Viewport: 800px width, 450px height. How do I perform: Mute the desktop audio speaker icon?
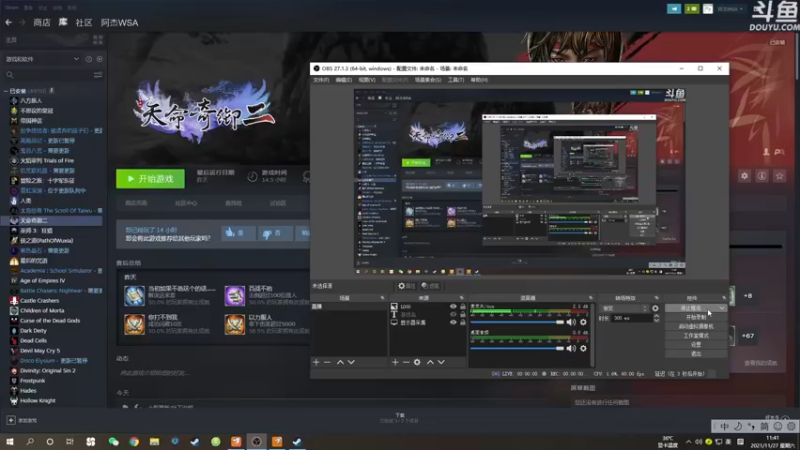pyautogui.click(x=571, y=348)
